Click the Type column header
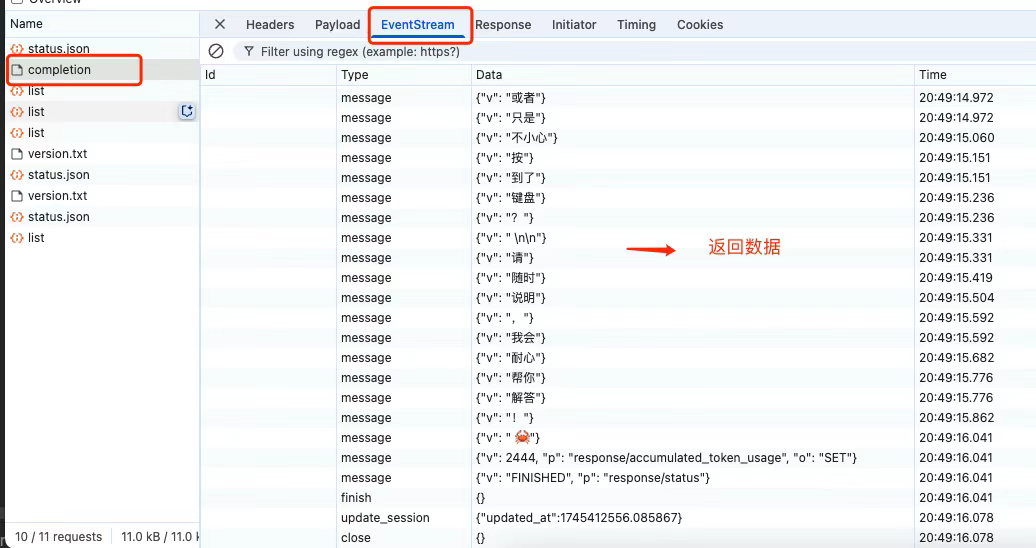1036x548 pixels. (x=355, y=75)
